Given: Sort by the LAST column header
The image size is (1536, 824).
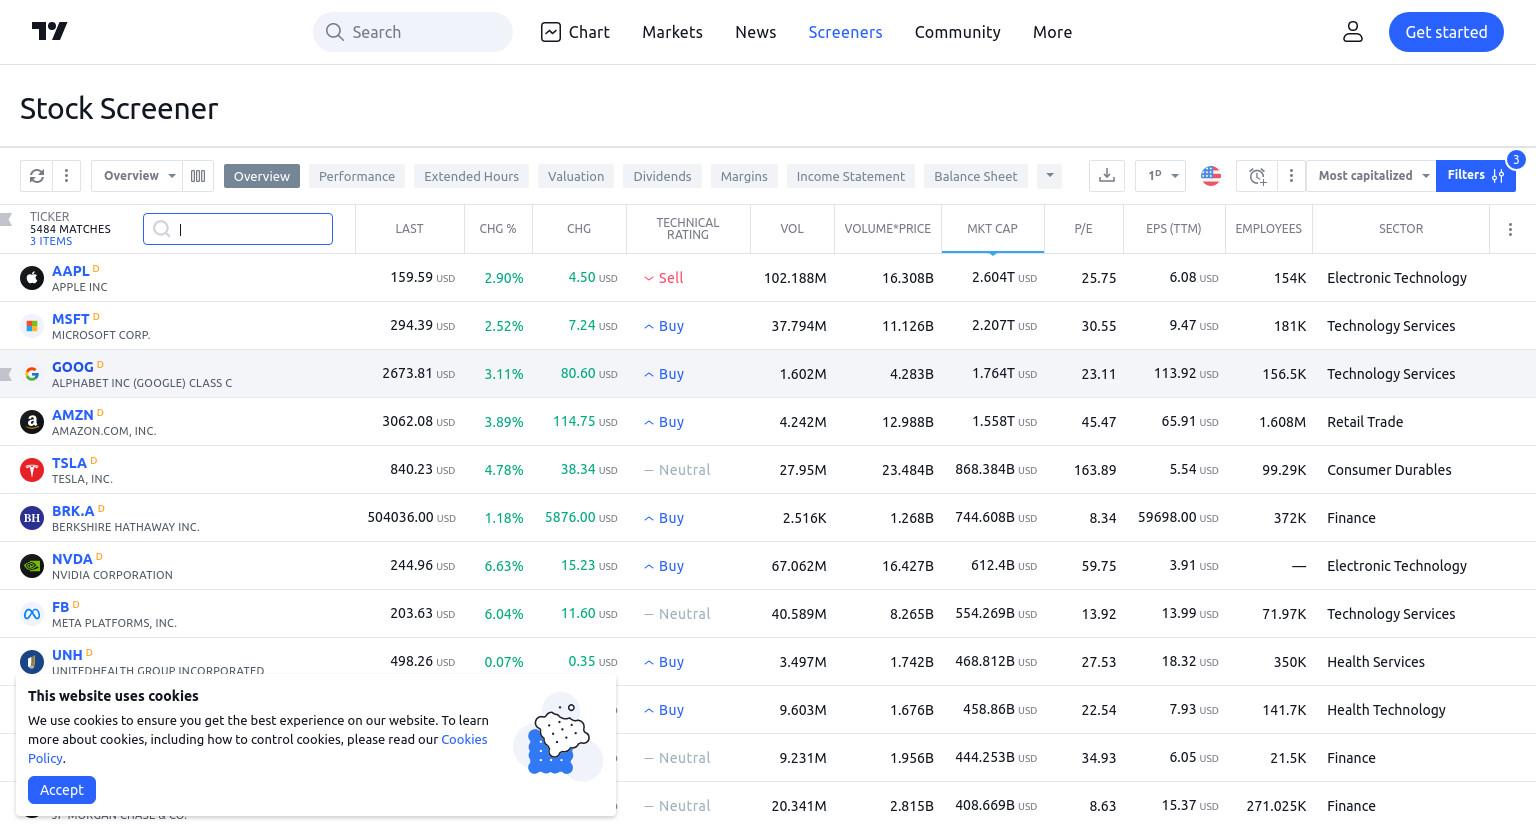Looking at the screenshot, I should [x=409, y=229].
